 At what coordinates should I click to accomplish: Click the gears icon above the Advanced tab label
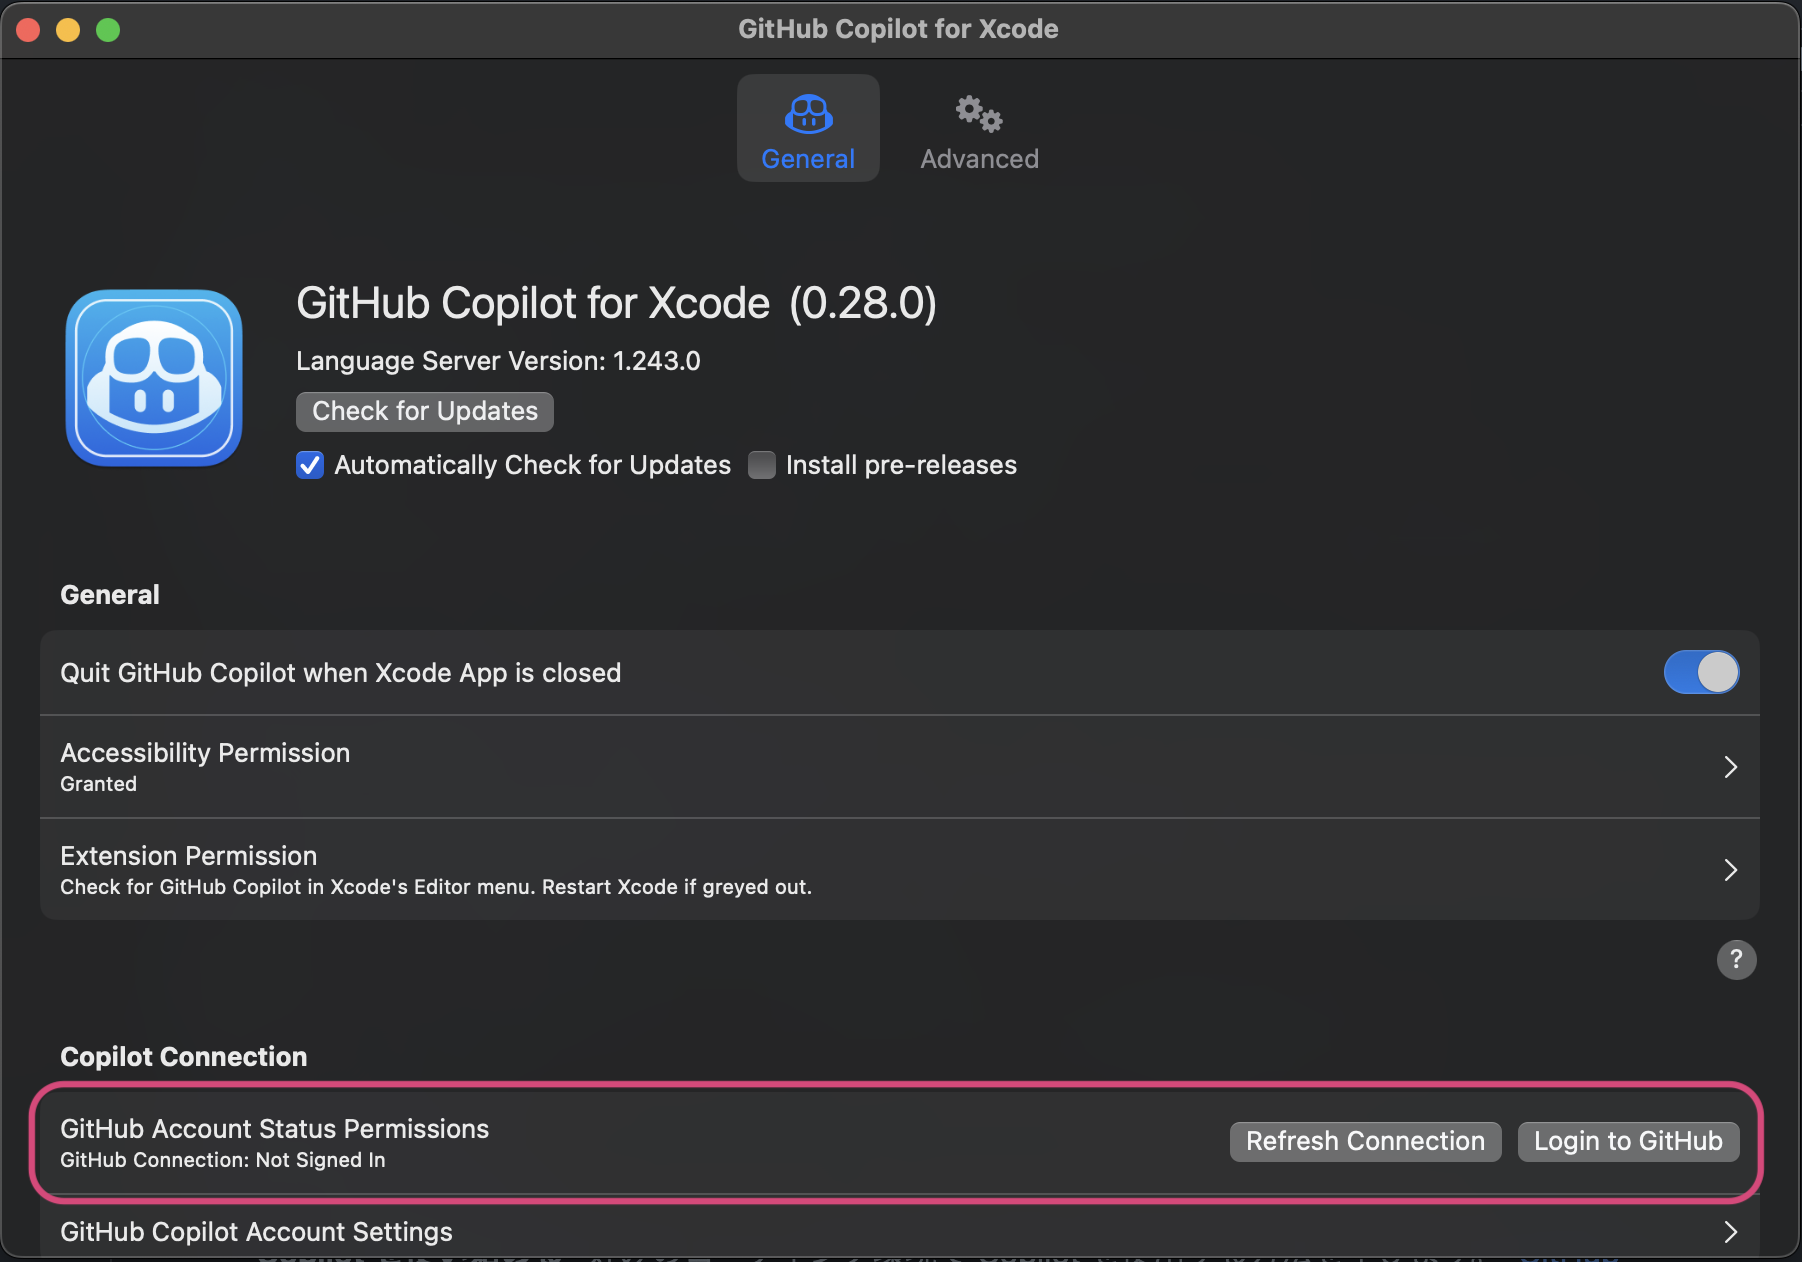coord(979,114)
